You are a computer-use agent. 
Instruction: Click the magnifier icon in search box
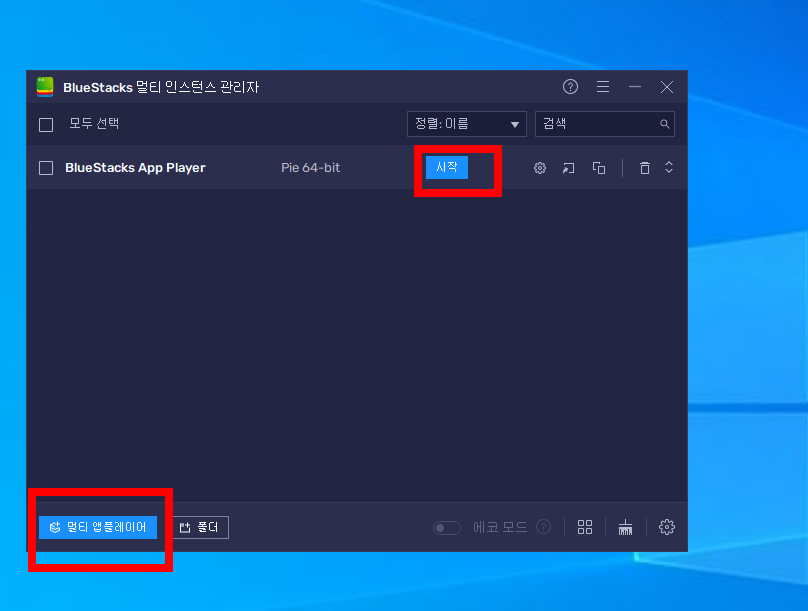[664, 124]
